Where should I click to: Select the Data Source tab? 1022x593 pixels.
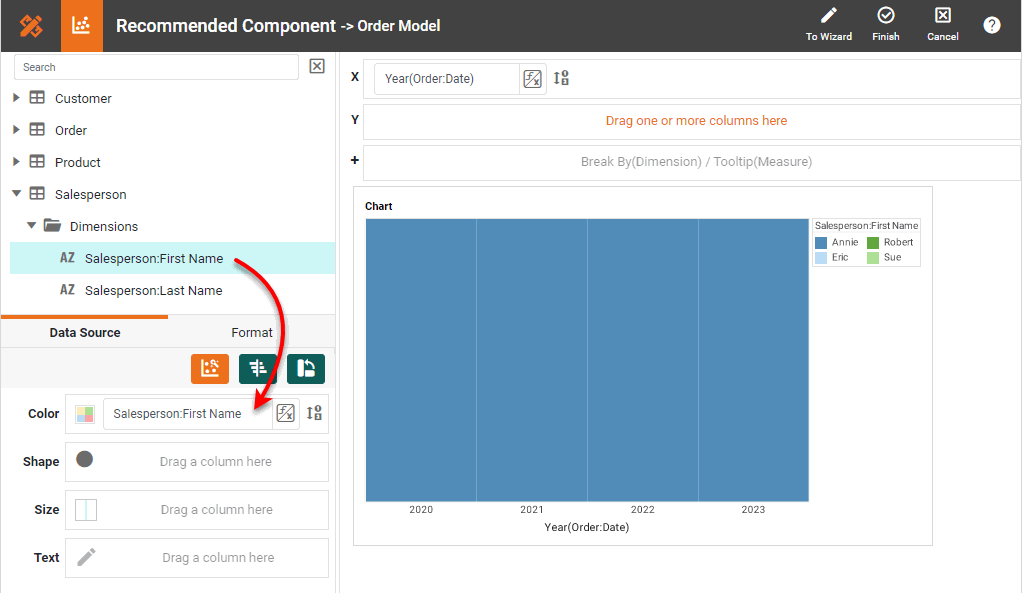tap(85, 333)
